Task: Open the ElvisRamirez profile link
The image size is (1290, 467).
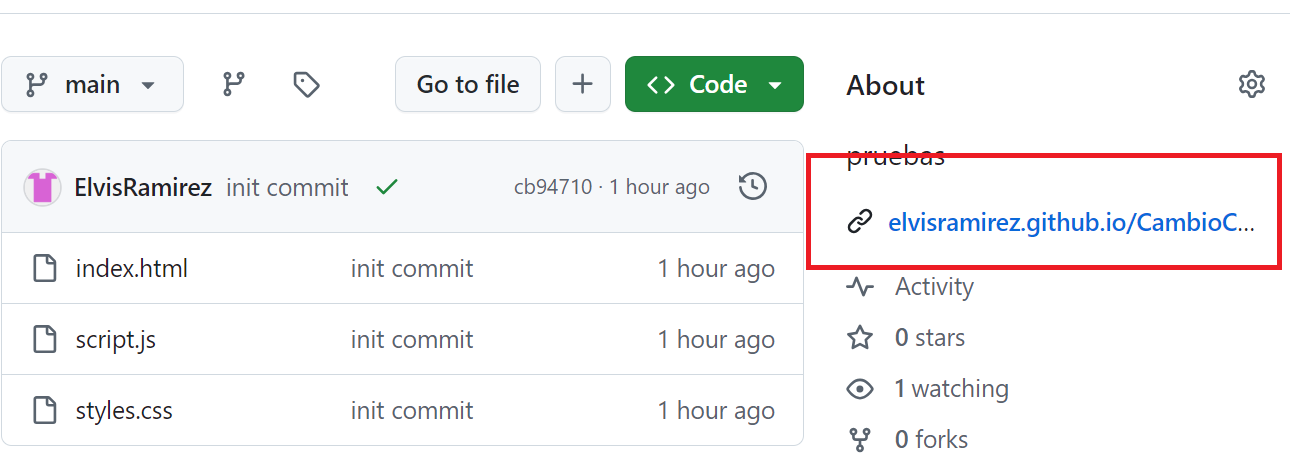Action: pyautogui.click(x=143, y=187)
